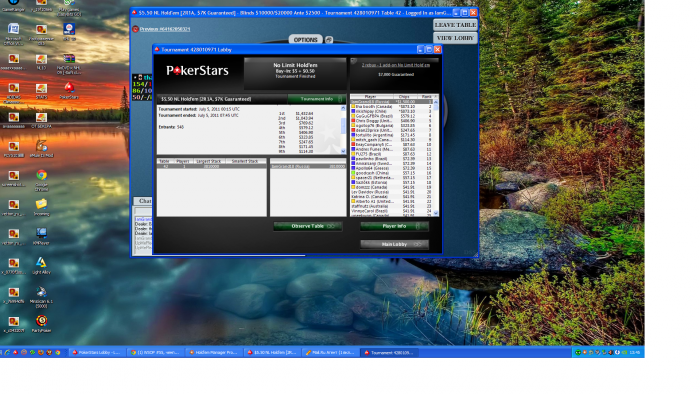700x394 pixels.
Task: Sort tables by Players column
Action: click(183, 161)
